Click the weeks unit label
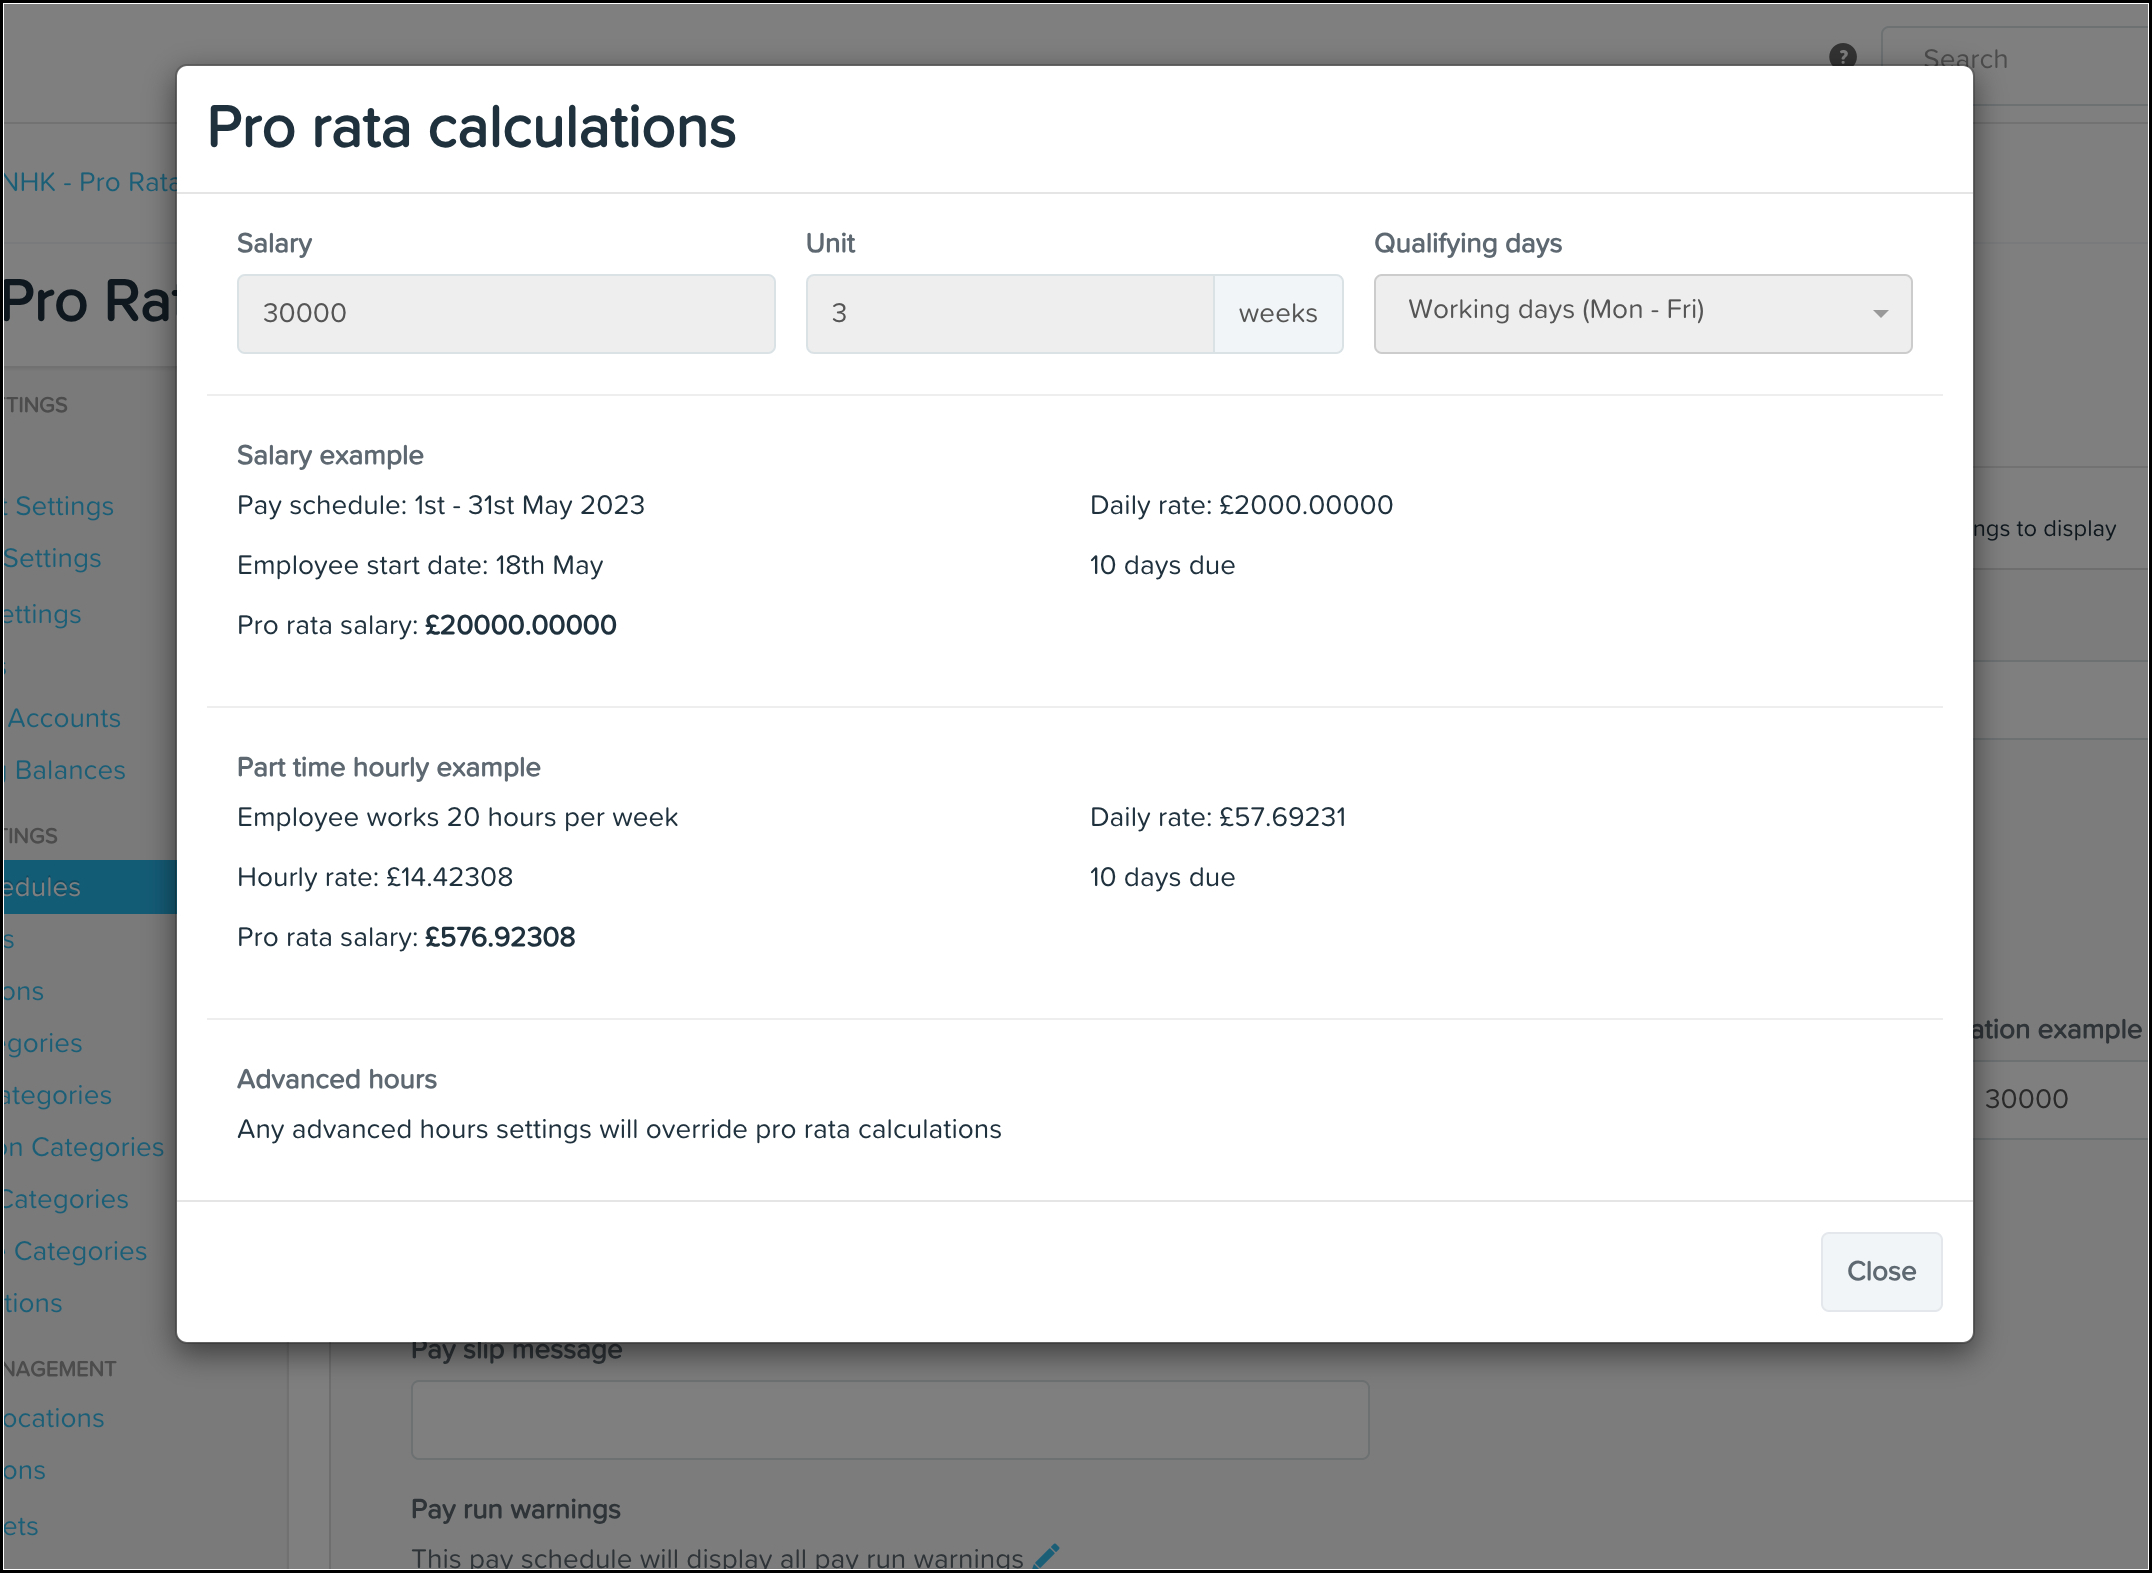 click(x=1279, y=313)
